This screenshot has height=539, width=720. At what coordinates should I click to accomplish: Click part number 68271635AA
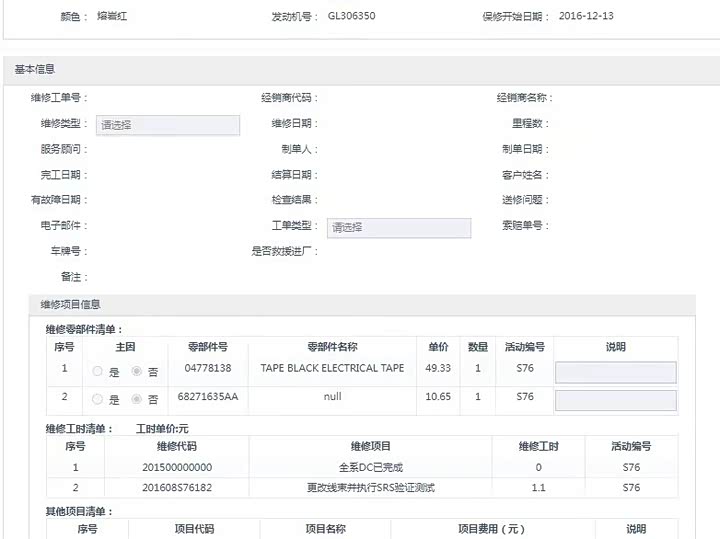(208, 396)
